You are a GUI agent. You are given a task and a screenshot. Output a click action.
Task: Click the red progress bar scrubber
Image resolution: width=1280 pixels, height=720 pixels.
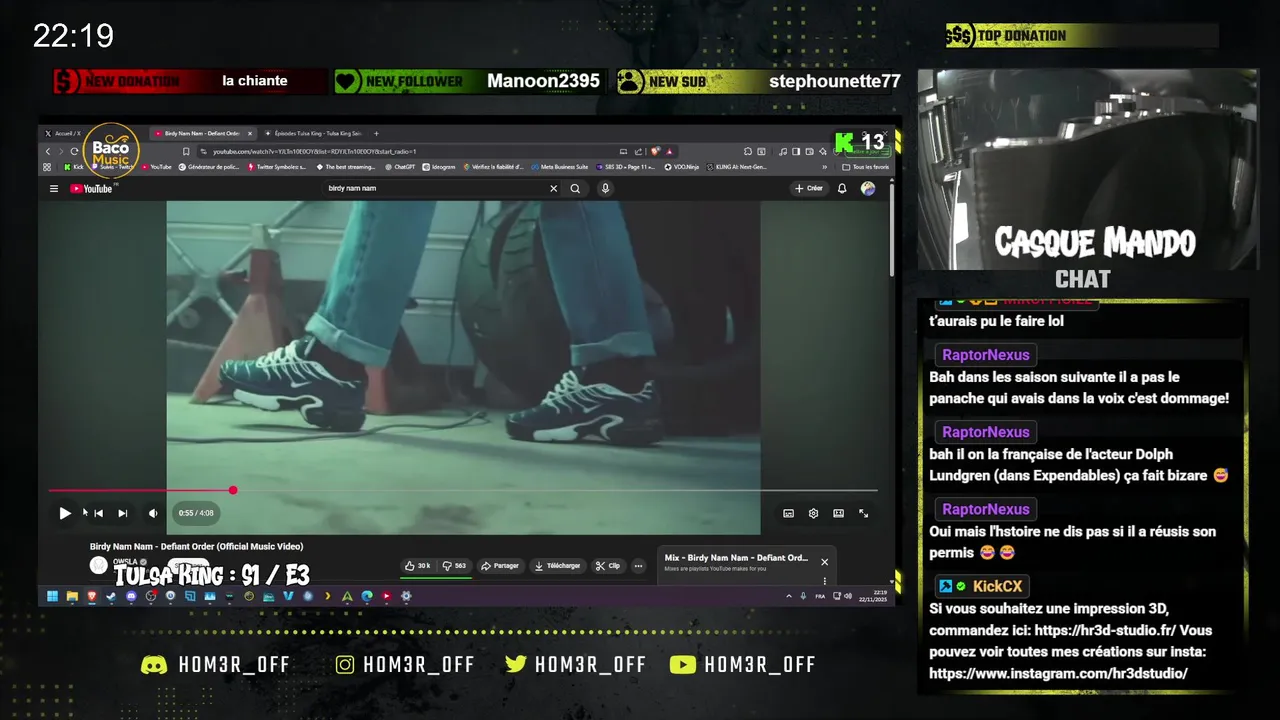pyautogui.click(x=233, y=490)
